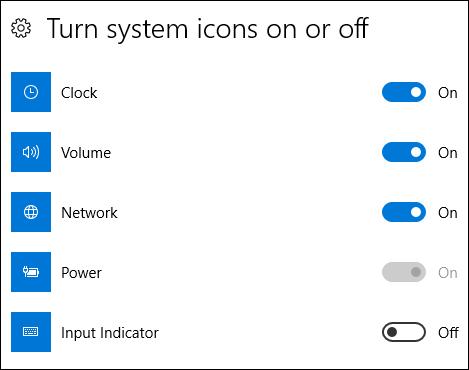This screenshot has height=370, width=469.
Task: Select the Clock label text
Action: 79,93
